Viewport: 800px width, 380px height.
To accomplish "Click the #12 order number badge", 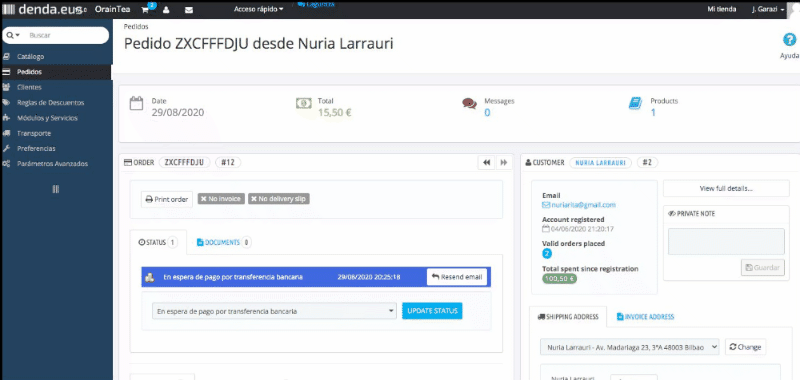I will [x=228, y=162].
